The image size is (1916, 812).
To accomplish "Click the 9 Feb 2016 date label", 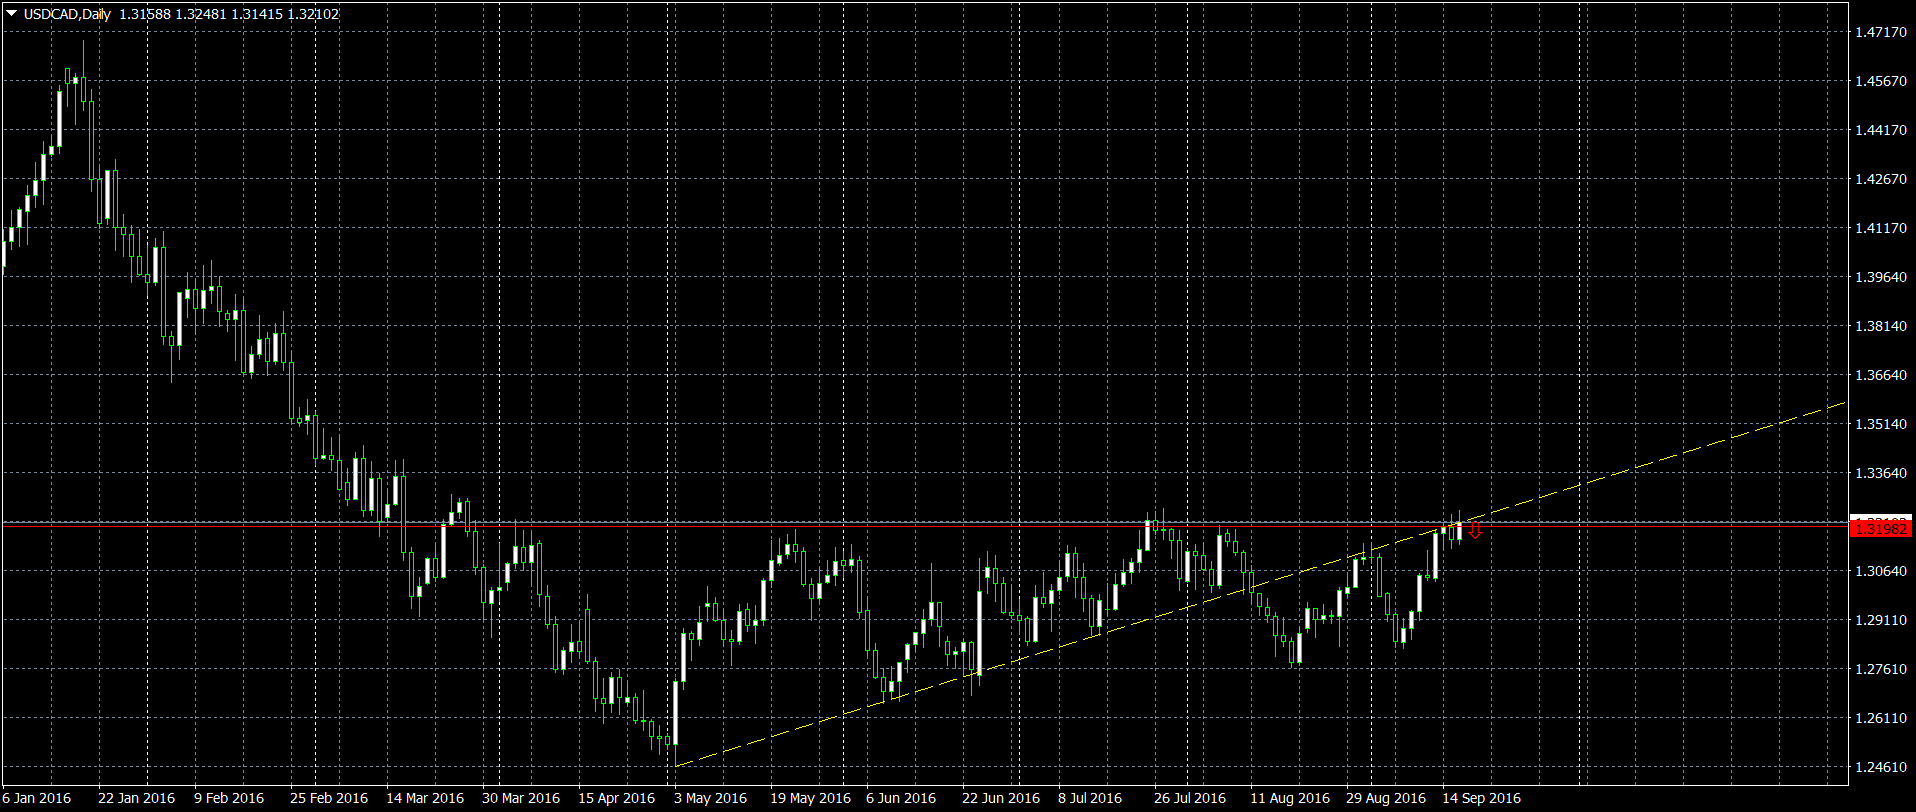I will [x=229, y=798].
